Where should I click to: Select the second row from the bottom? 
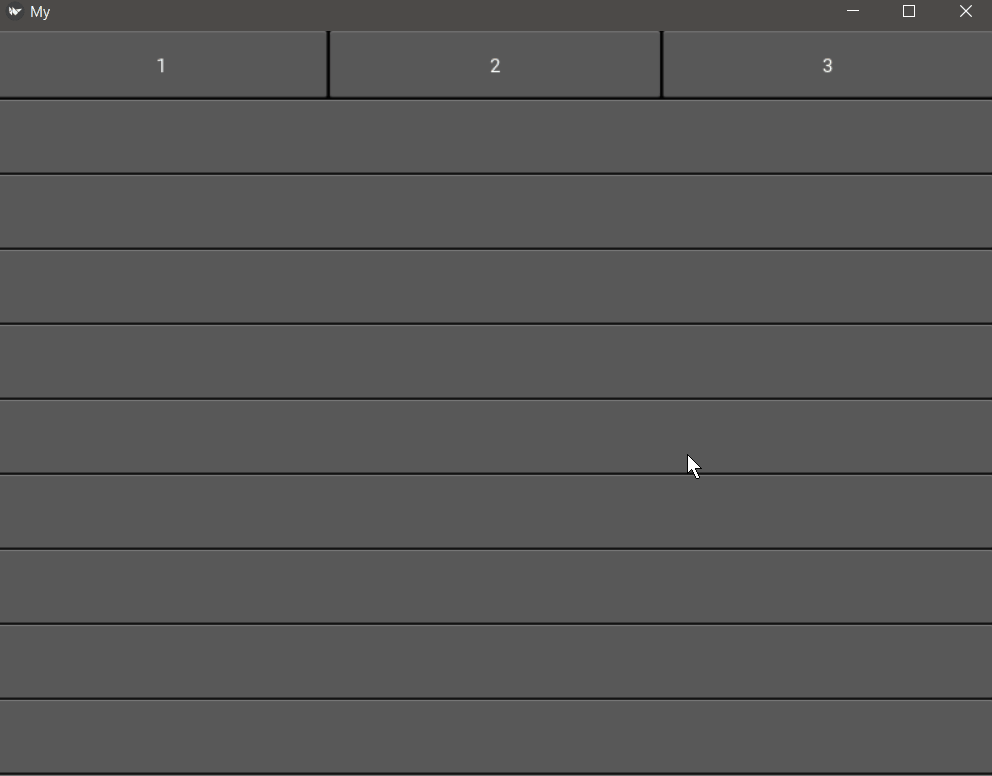(496, 661)
